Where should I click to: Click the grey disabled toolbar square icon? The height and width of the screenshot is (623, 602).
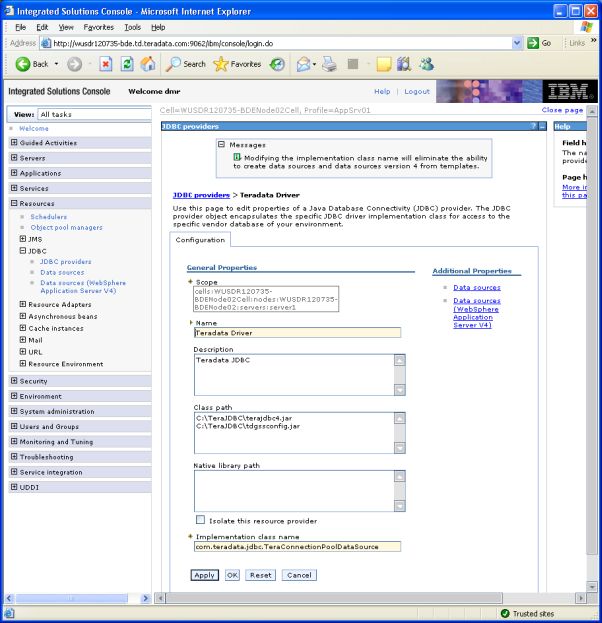353,64
